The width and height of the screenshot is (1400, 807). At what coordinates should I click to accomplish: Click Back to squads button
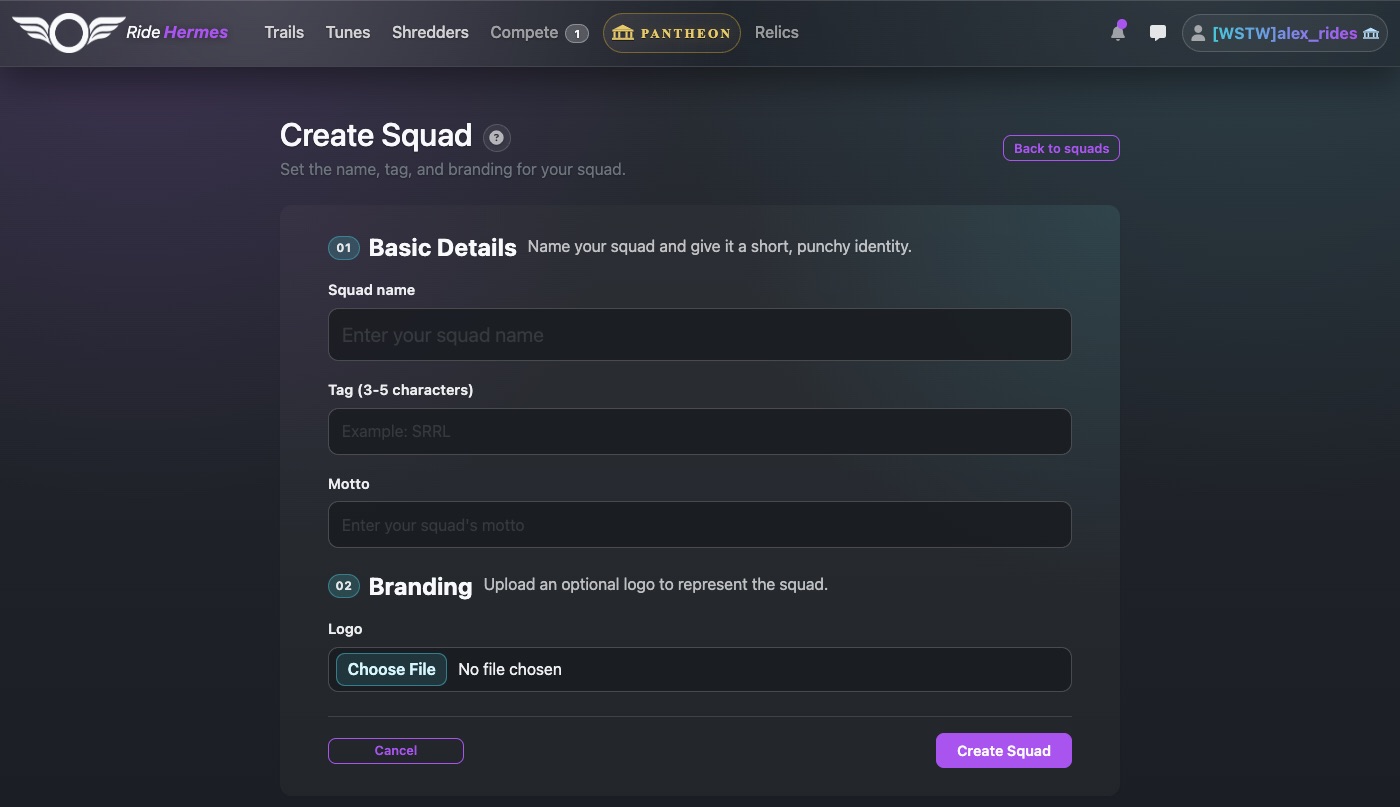[1061, 148]
